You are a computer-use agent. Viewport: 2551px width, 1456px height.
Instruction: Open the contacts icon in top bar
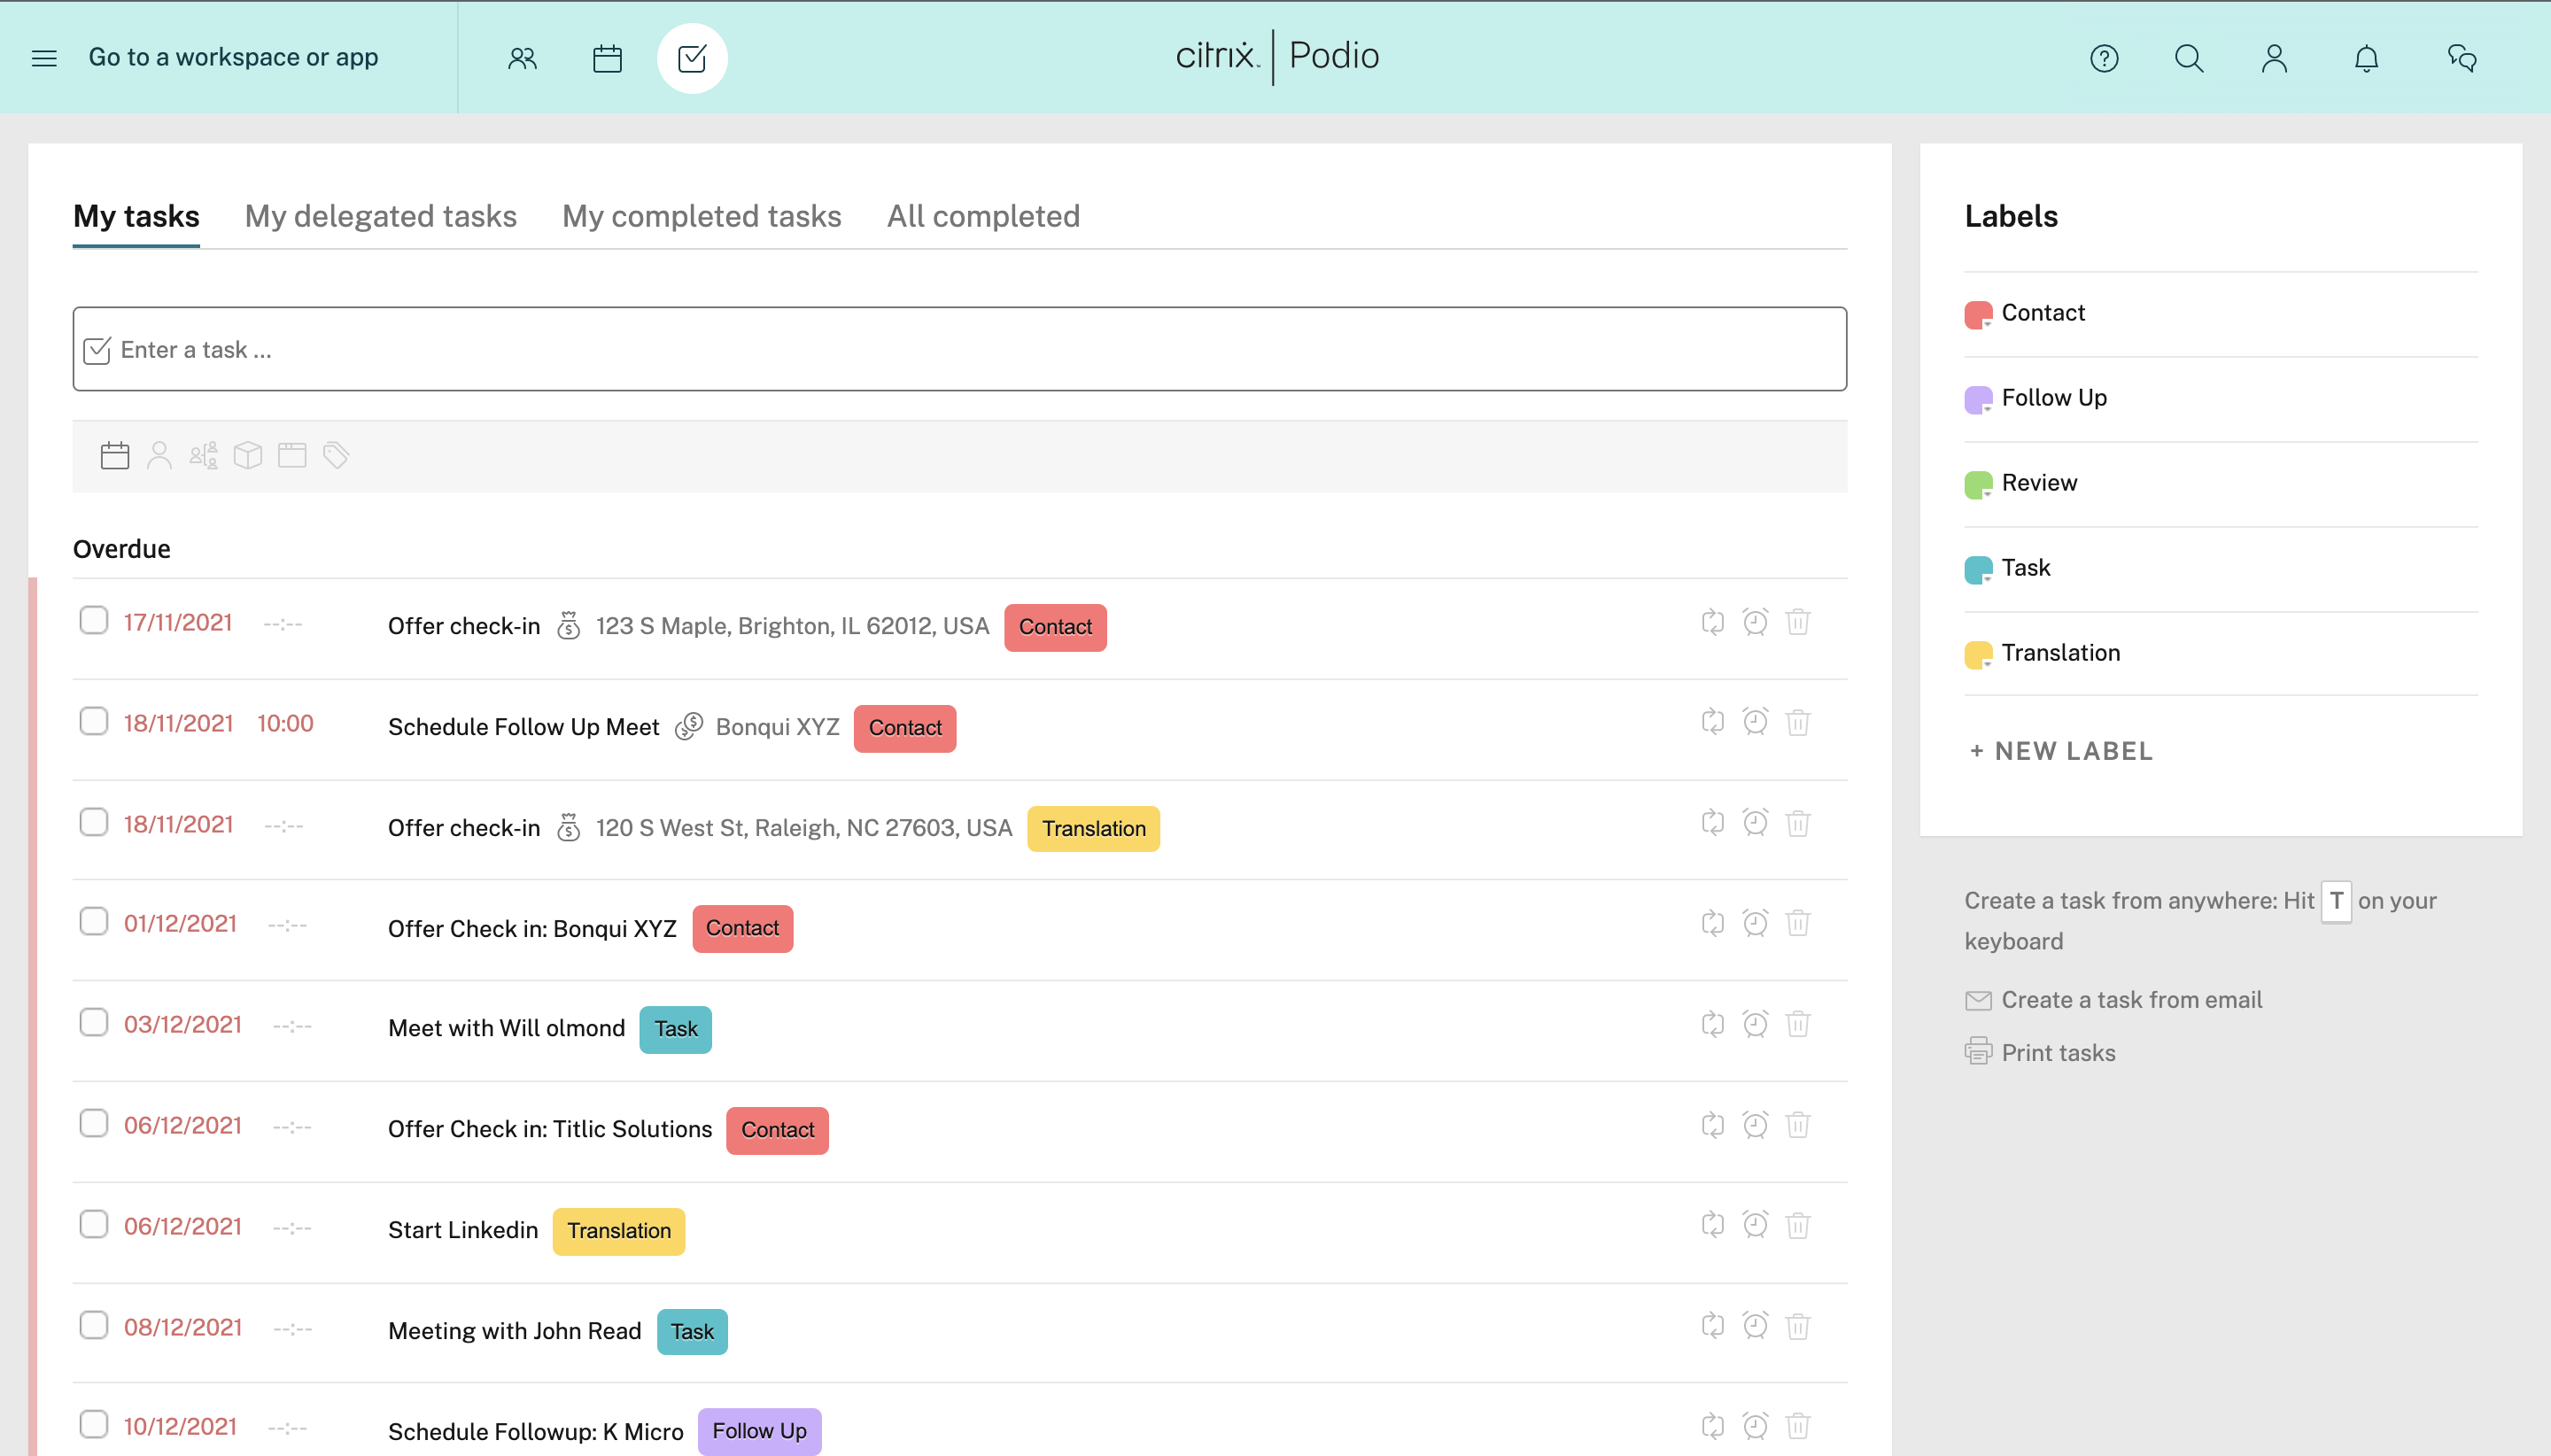(522, 58)
